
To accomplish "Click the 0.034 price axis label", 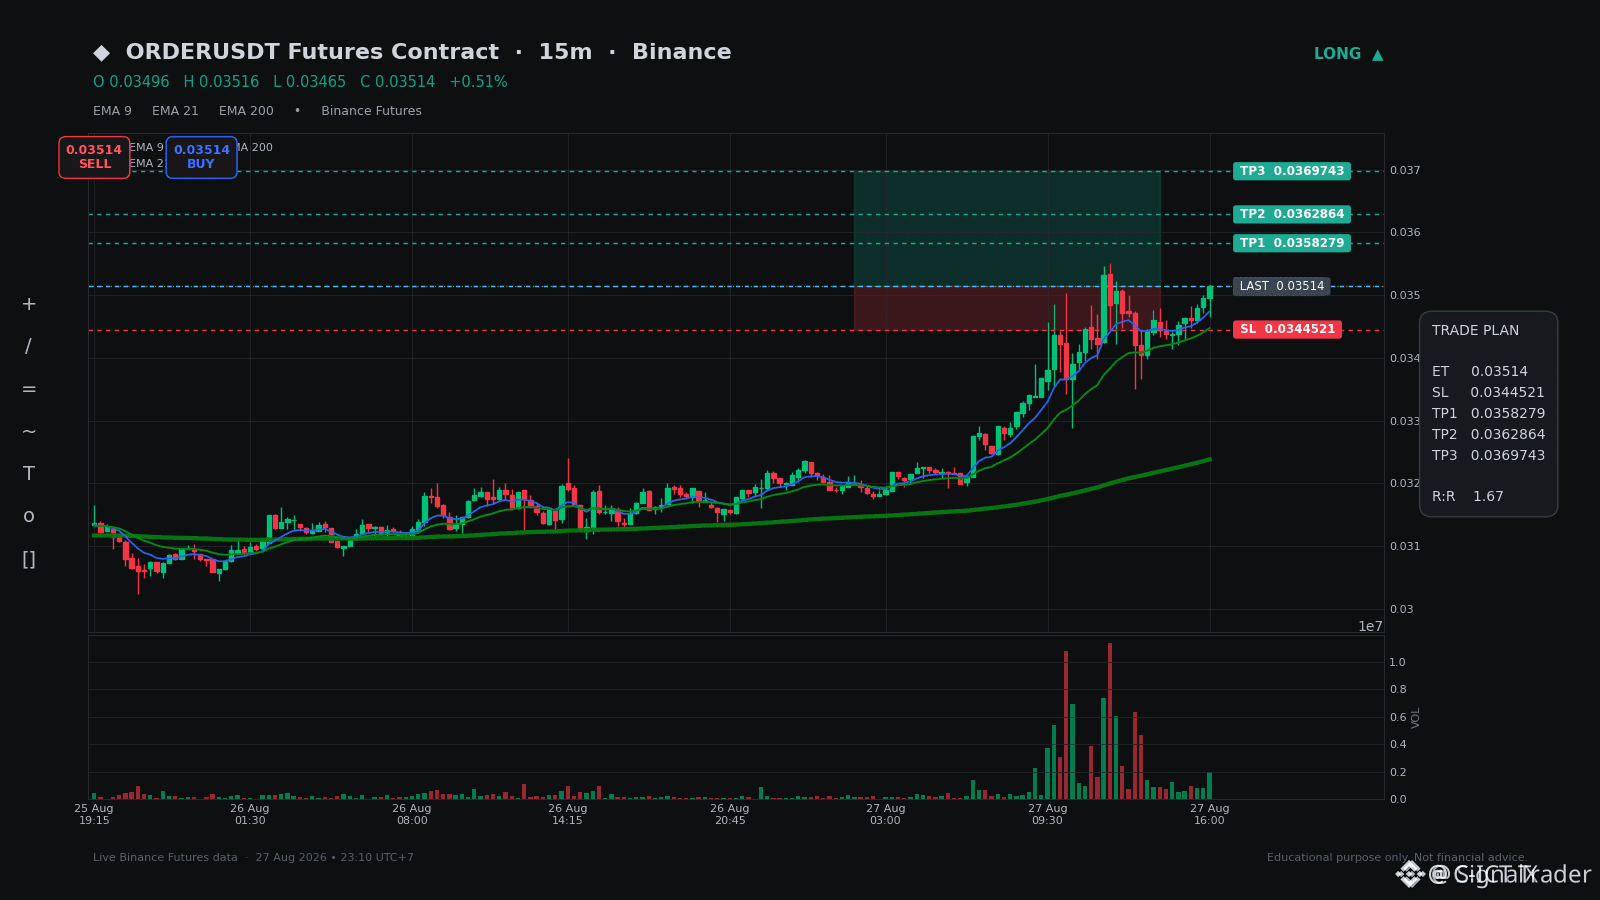I will tap(1405, 358).
